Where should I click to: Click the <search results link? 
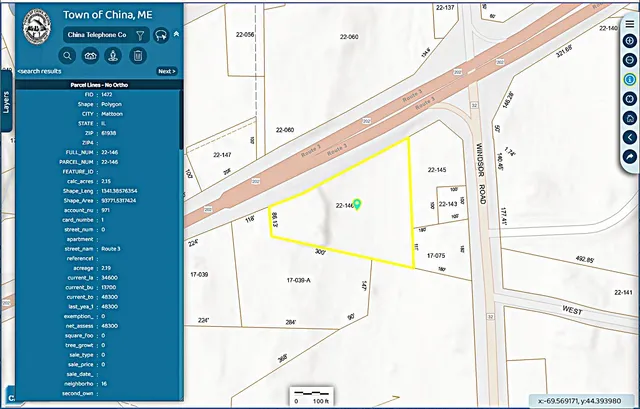(x=41, y=72)
